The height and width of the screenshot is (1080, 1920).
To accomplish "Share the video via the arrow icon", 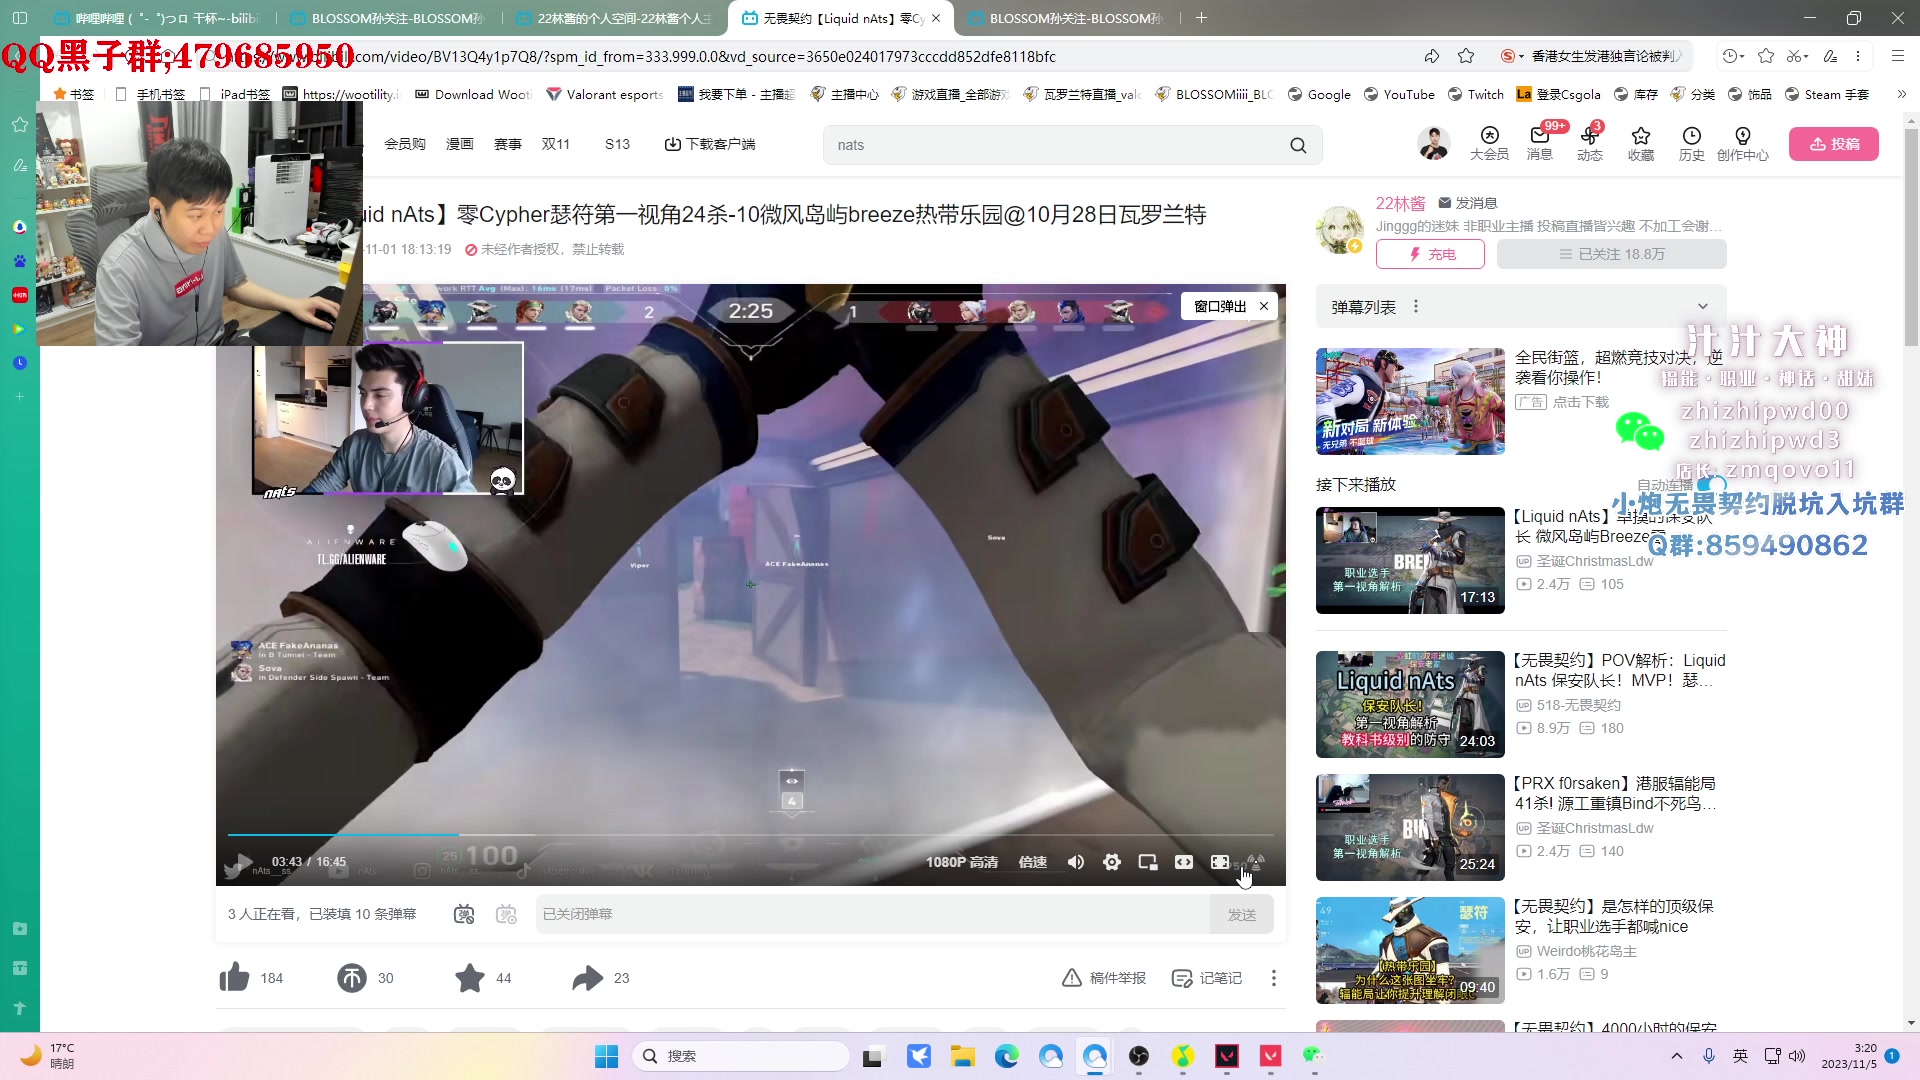I will [x=588, y=977].
